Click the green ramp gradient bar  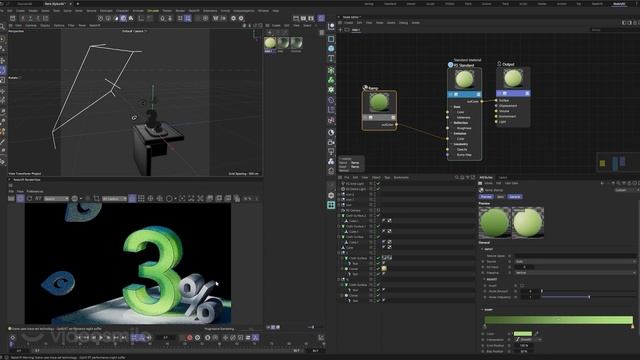[x=558, y=320]
